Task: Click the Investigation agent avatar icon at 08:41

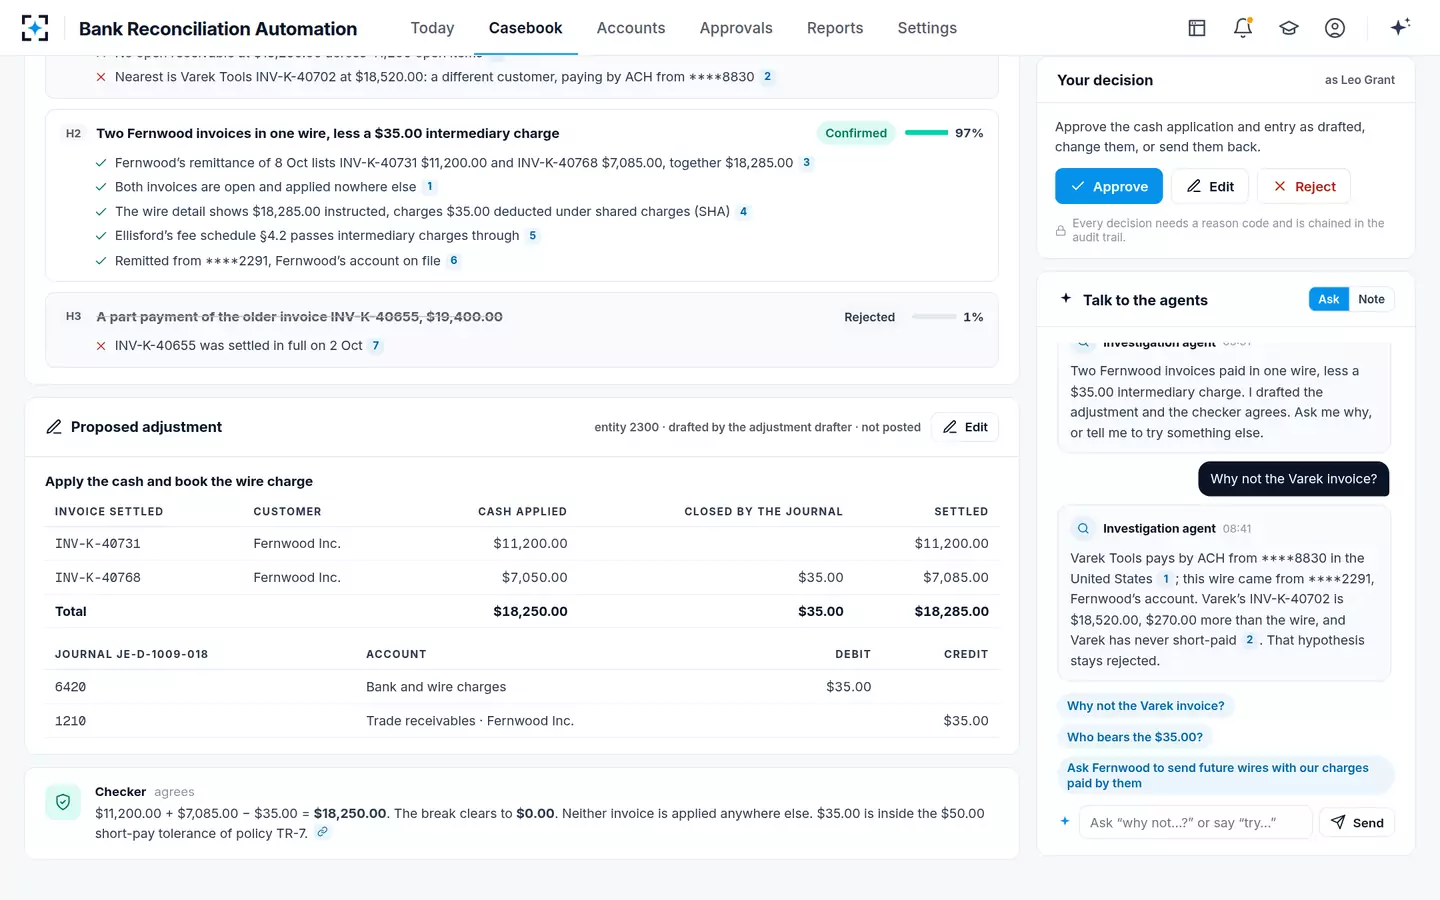Action: click(x=1083, y=529)
